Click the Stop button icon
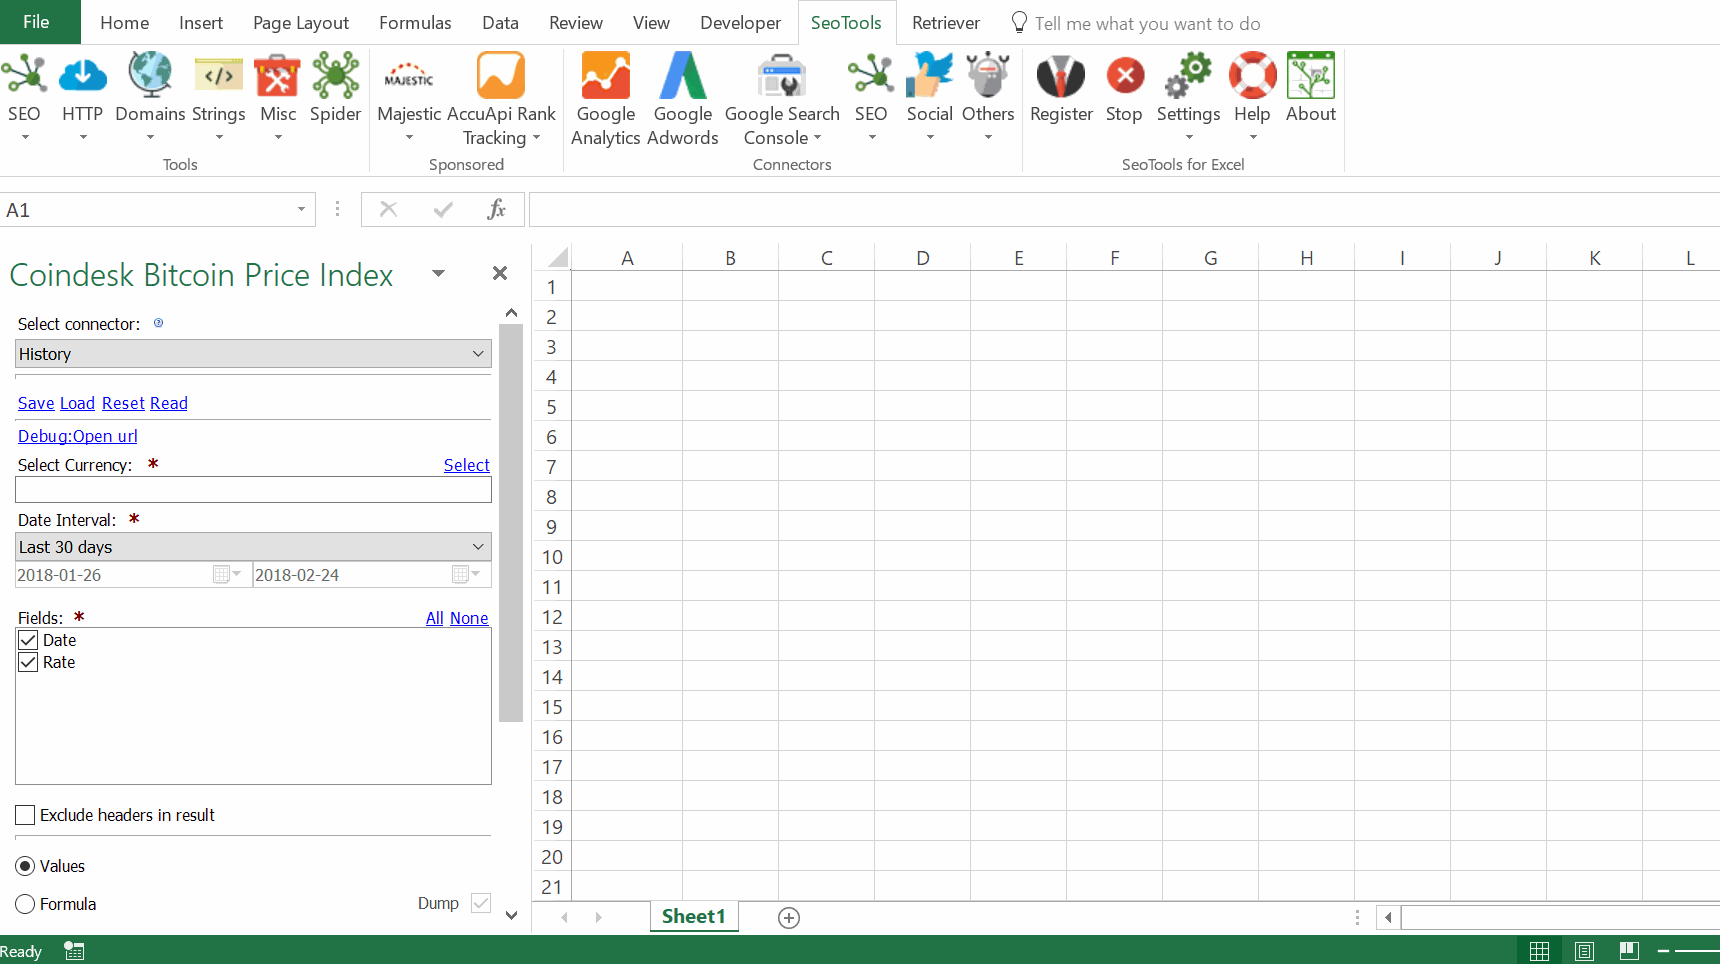 tap(1125, 76)
